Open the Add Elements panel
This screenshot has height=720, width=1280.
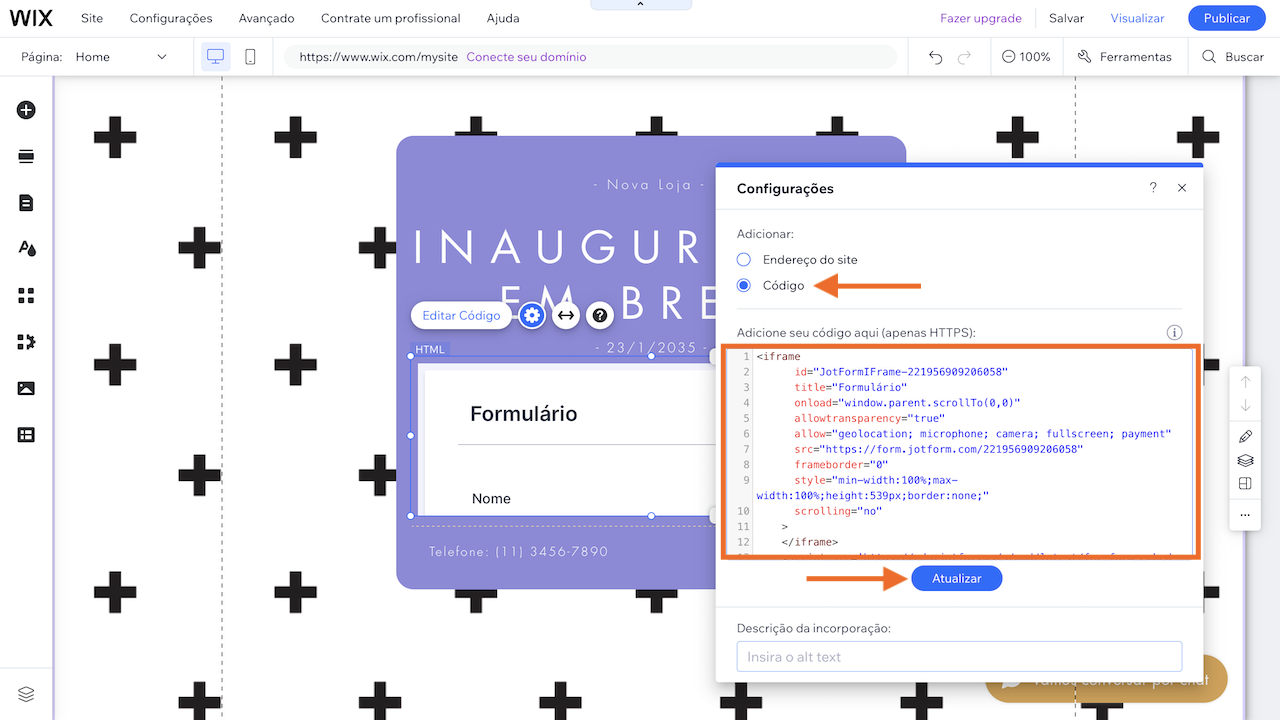tap(25, 110)
